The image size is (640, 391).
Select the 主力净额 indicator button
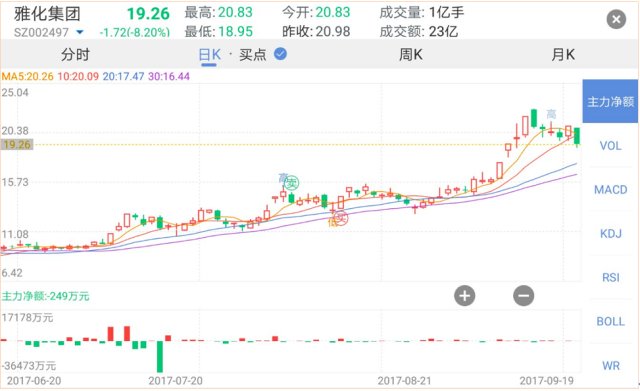pos(610,101)
